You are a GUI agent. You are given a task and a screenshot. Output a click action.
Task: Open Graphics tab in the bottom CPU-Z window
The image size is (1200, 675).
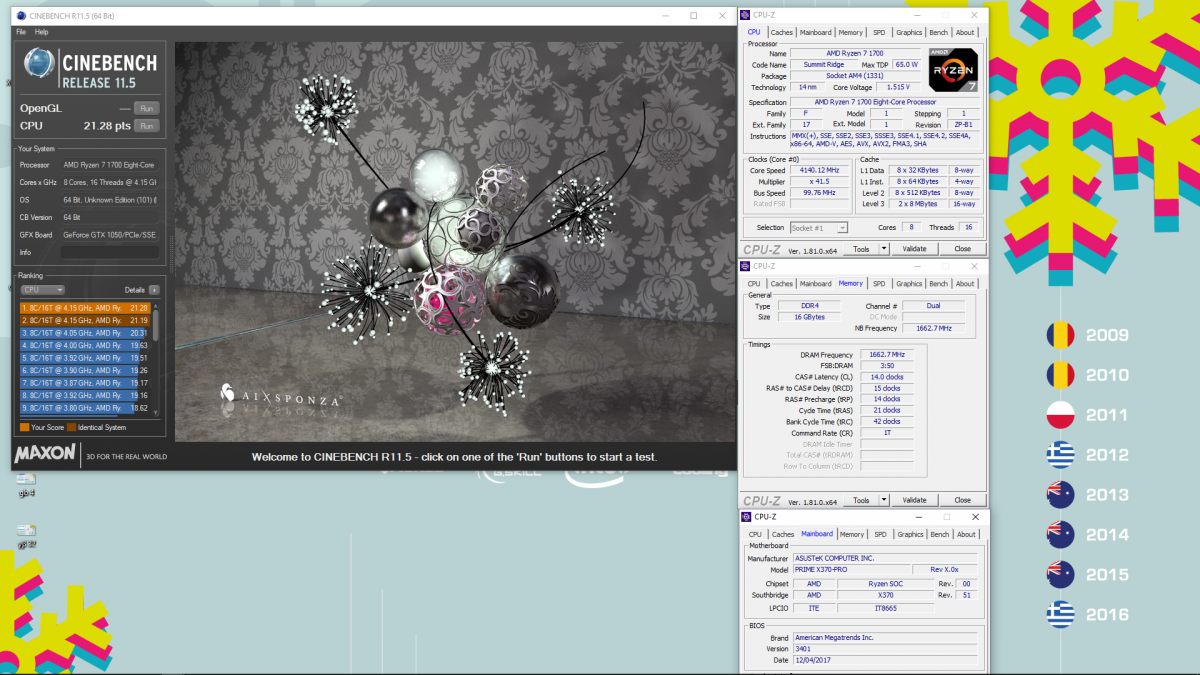pyautogui.click(x=910, y=535)
